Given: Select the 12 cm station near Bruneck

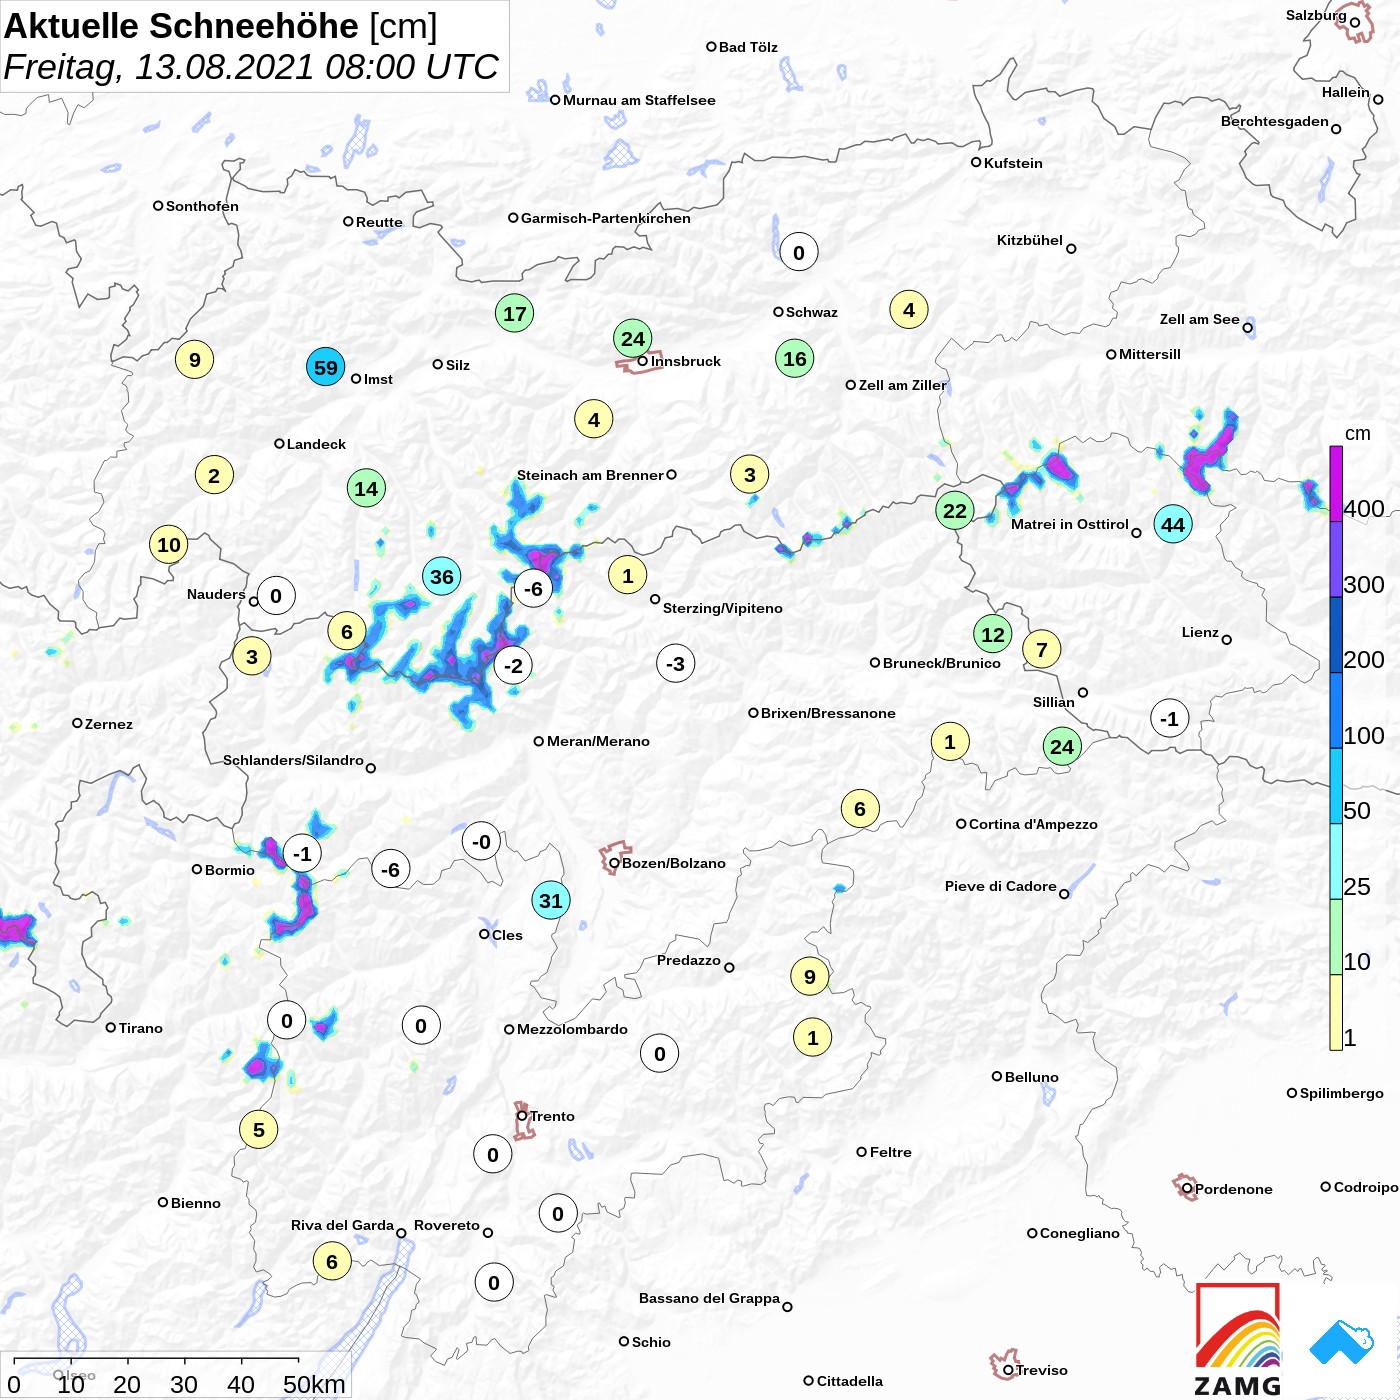Looking at the screenshot, I should (x=993, y=634).
